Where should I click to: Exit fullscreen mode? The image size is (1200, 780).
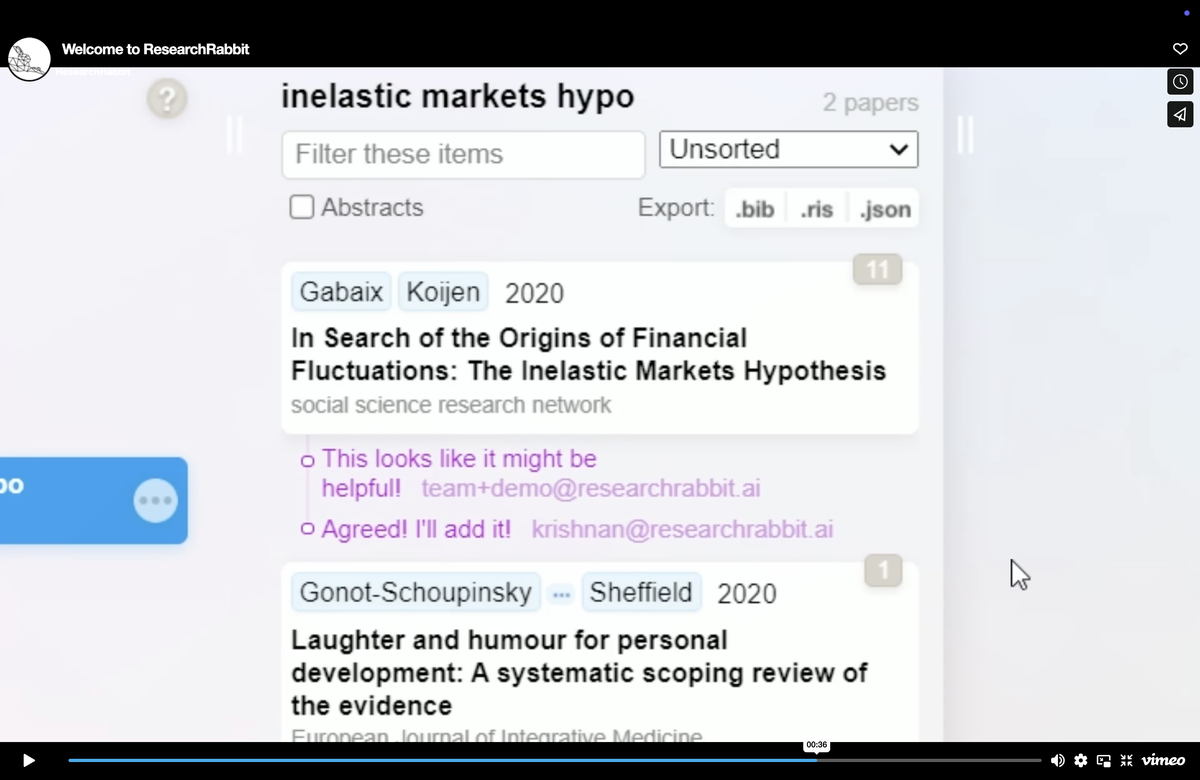(1125, 761)
